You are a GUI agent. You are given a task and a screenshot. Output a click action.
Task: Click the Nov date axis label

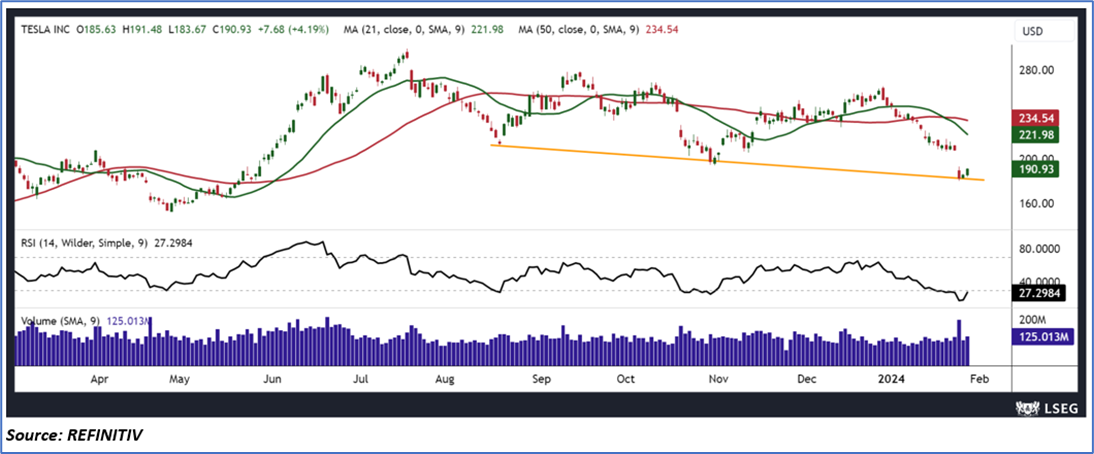(x=719, y=380)
